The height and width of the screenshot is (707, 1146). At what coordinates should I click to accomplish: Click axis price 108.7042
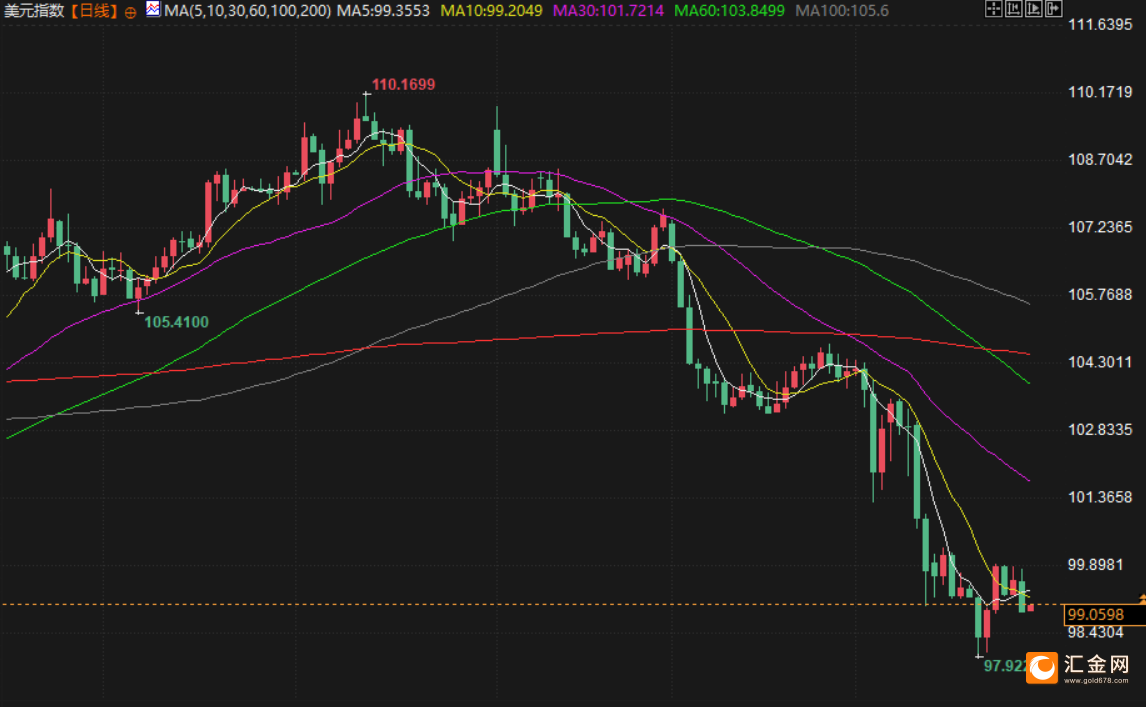1100,159
